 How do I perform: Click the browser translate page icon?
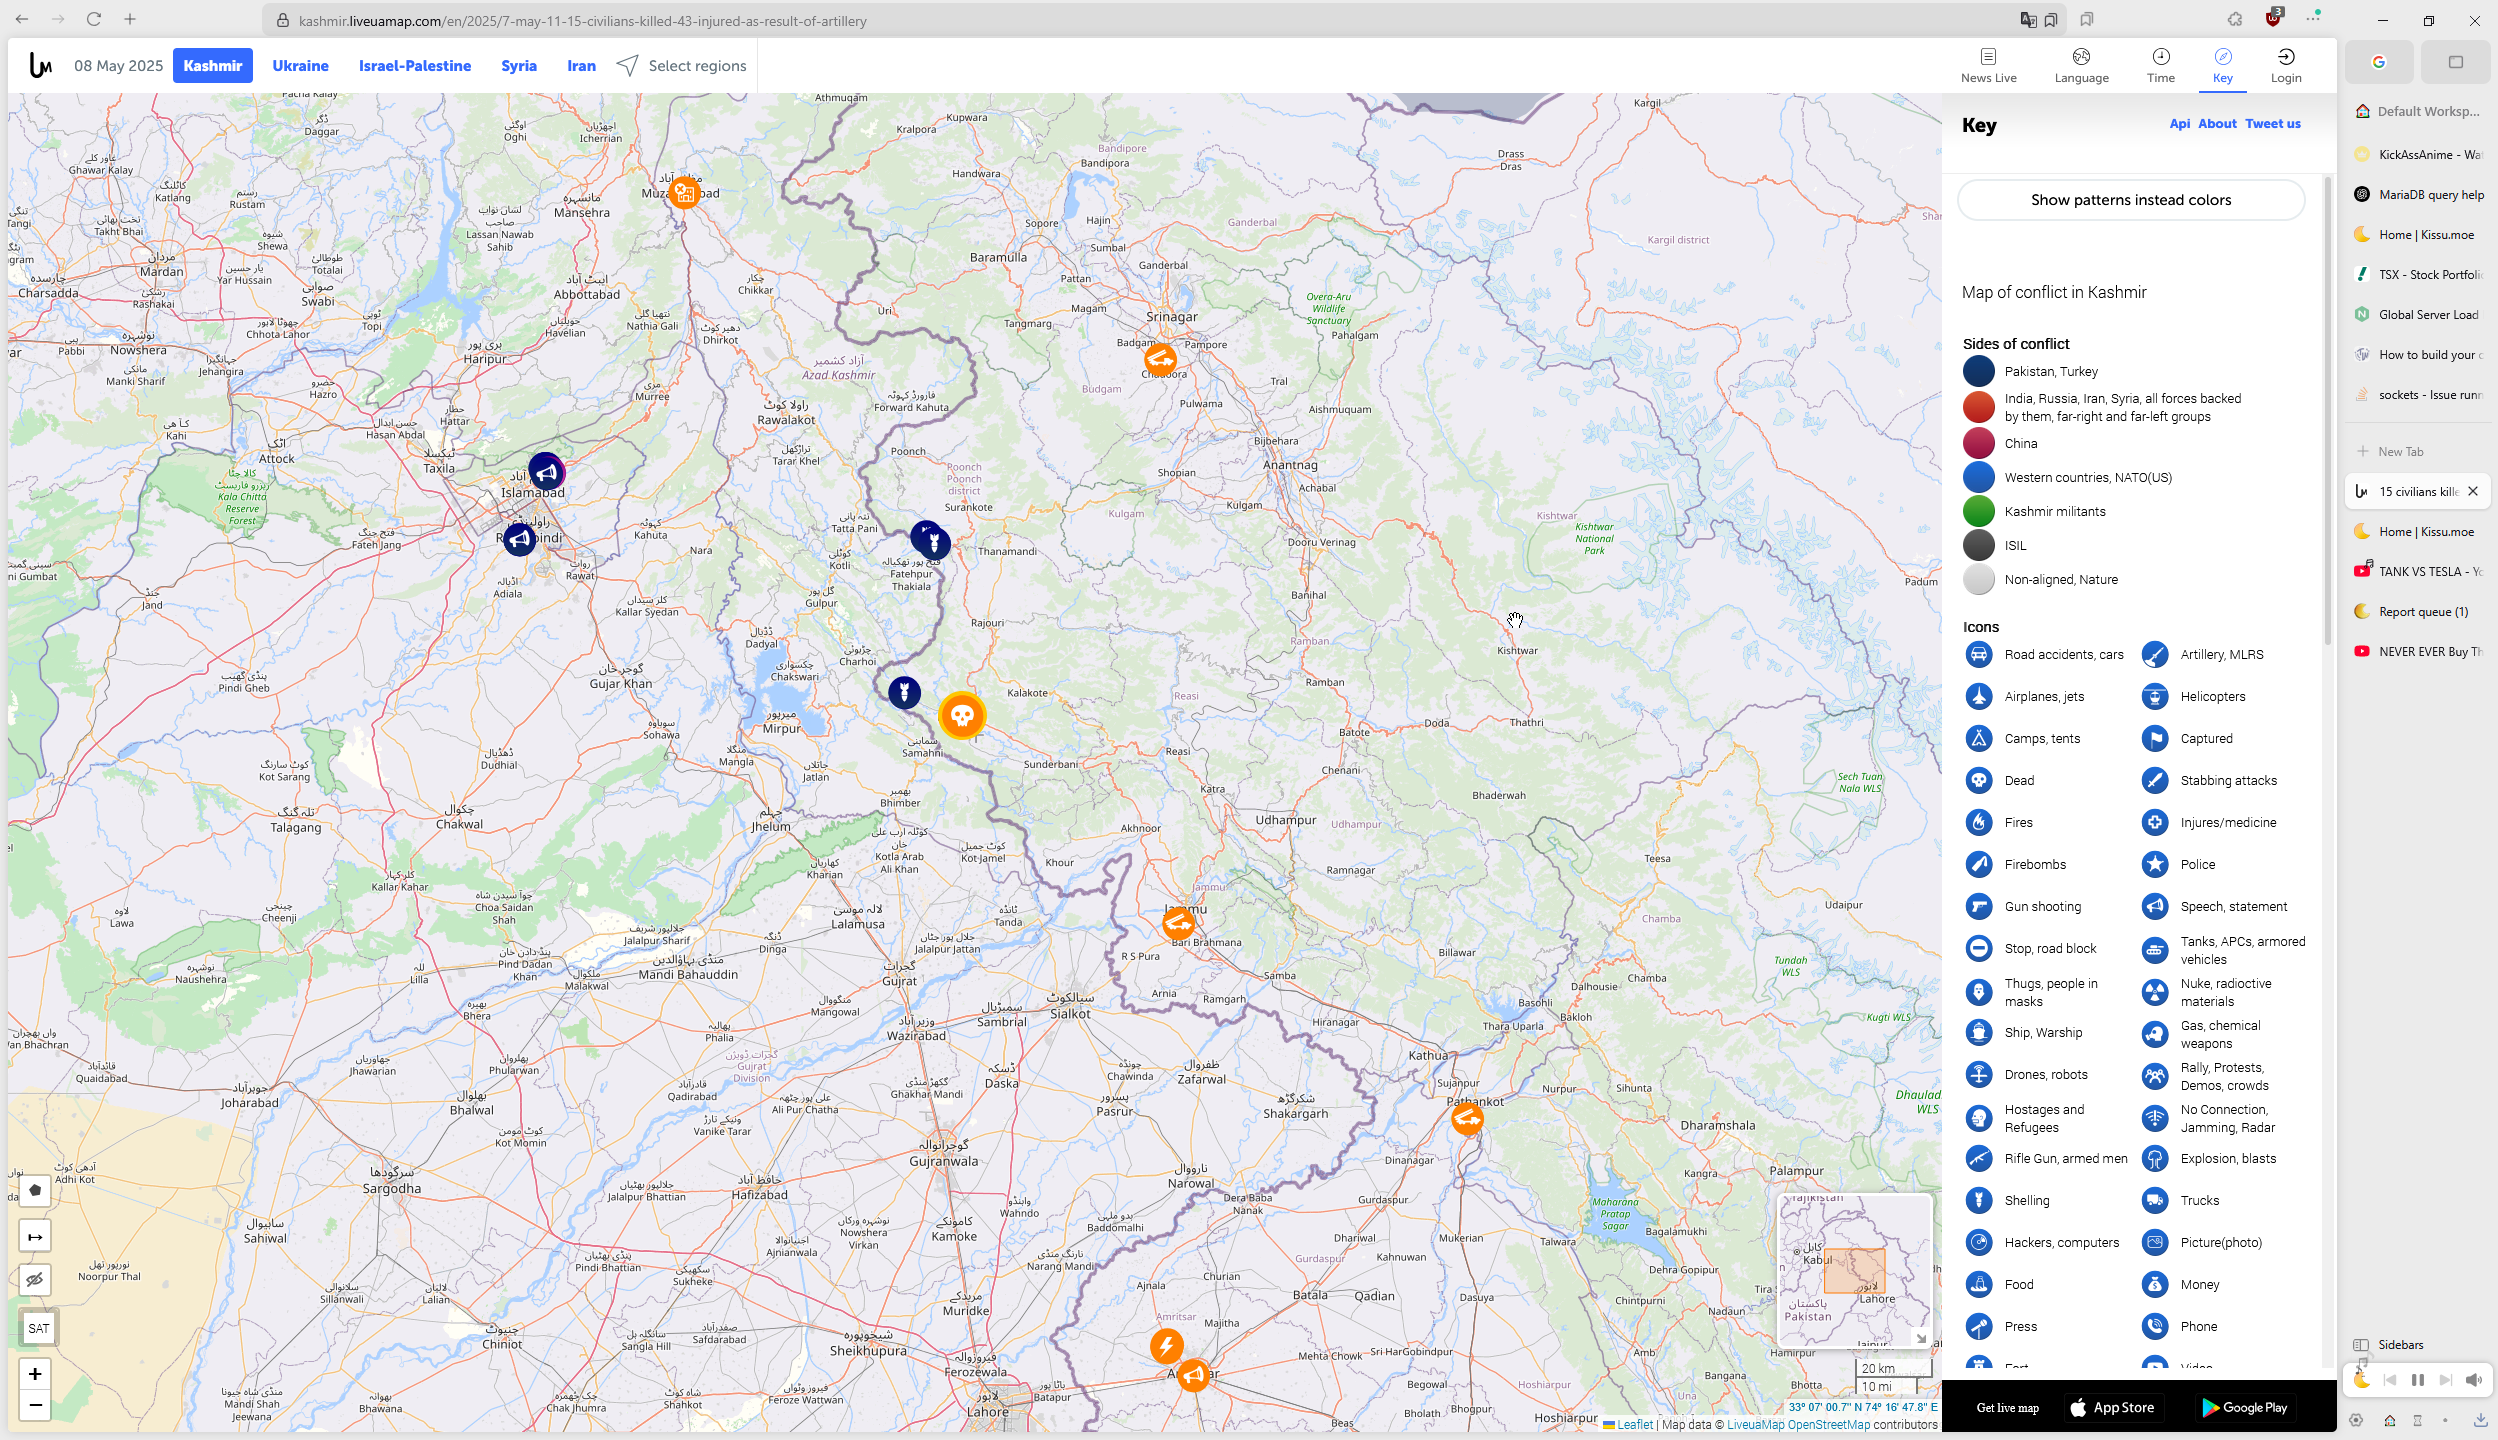[x=2028, y=20]
